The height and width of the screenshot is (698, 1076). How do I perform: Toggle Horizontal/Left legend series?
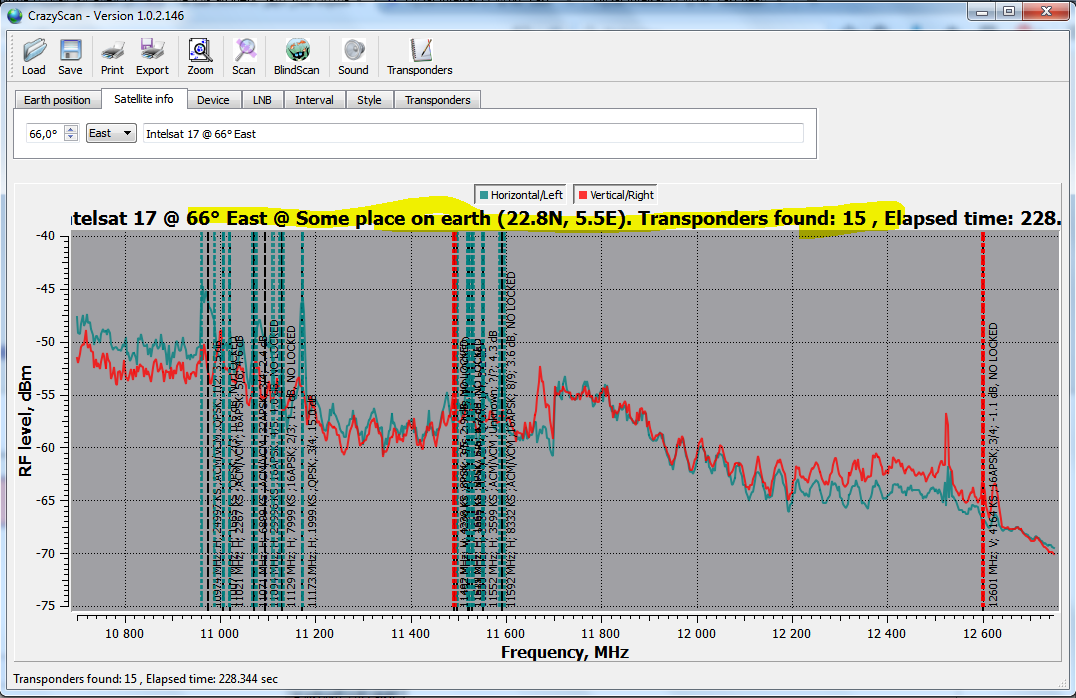point(520,195)
